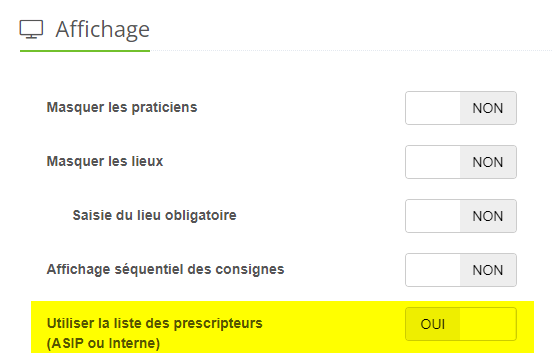Enable Affichage séquentiel des consignes switch
The height and width of the screenshot is (364, 553).
pos(461,270)
